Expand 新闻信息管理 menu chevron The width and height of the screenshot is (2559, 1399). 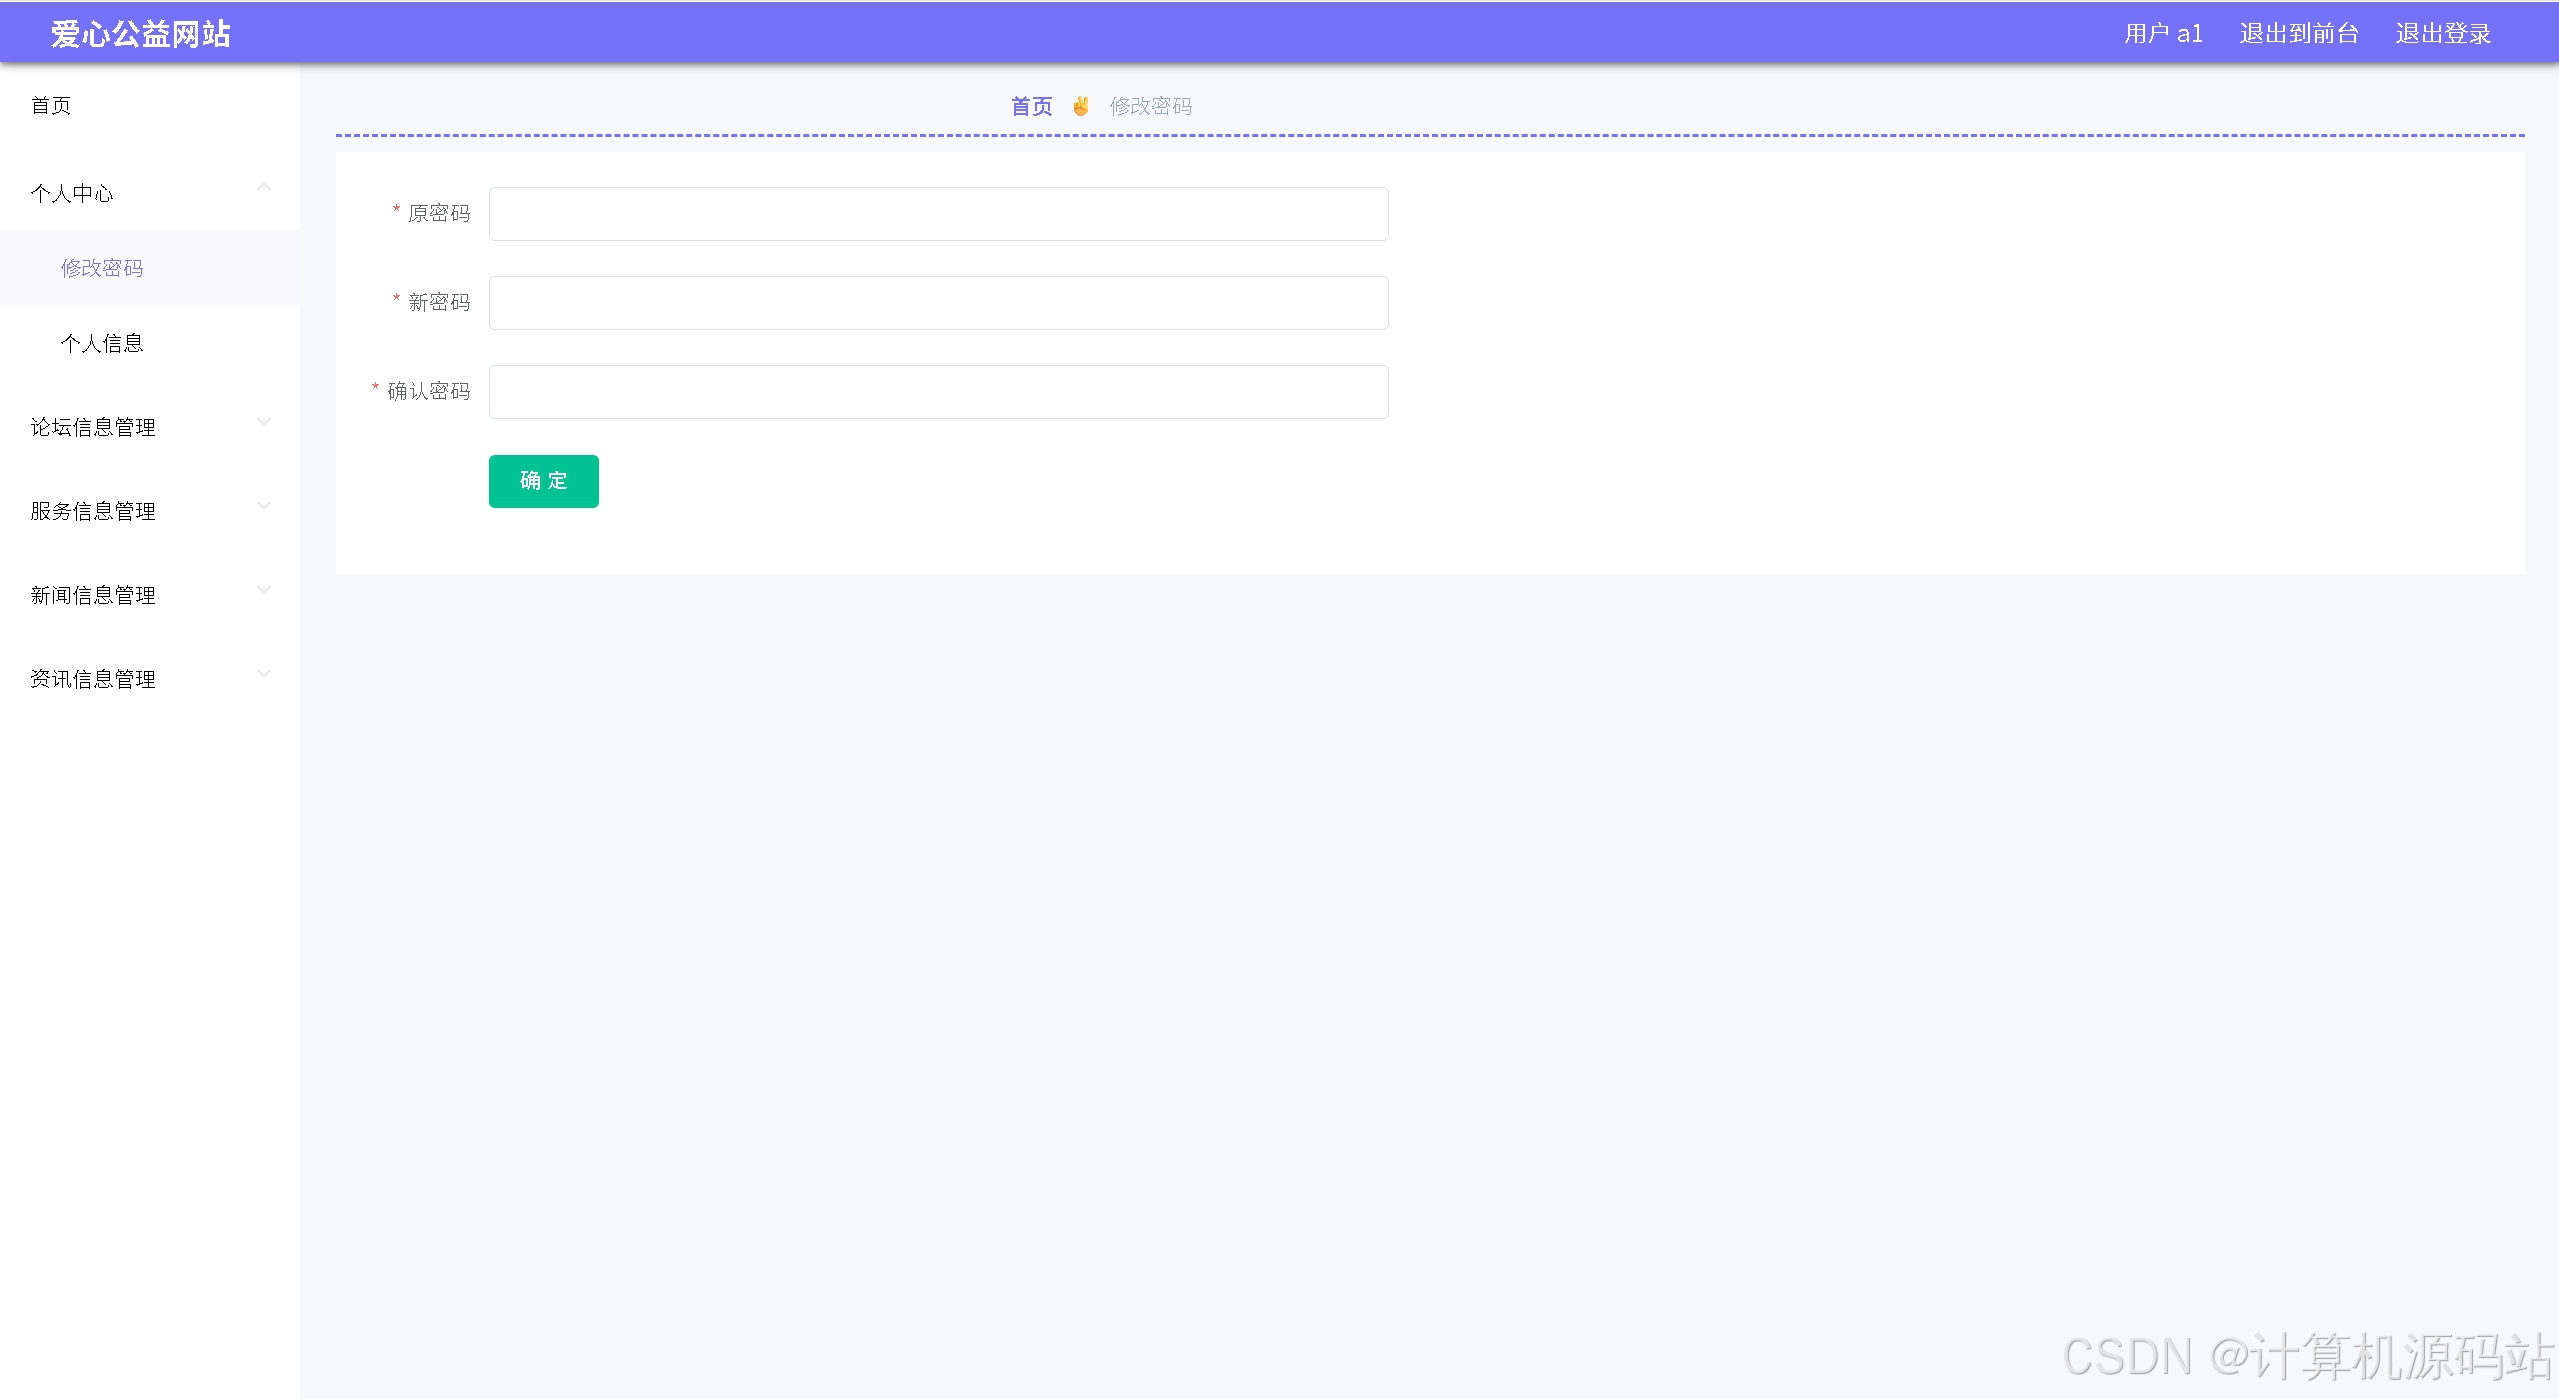264,590
